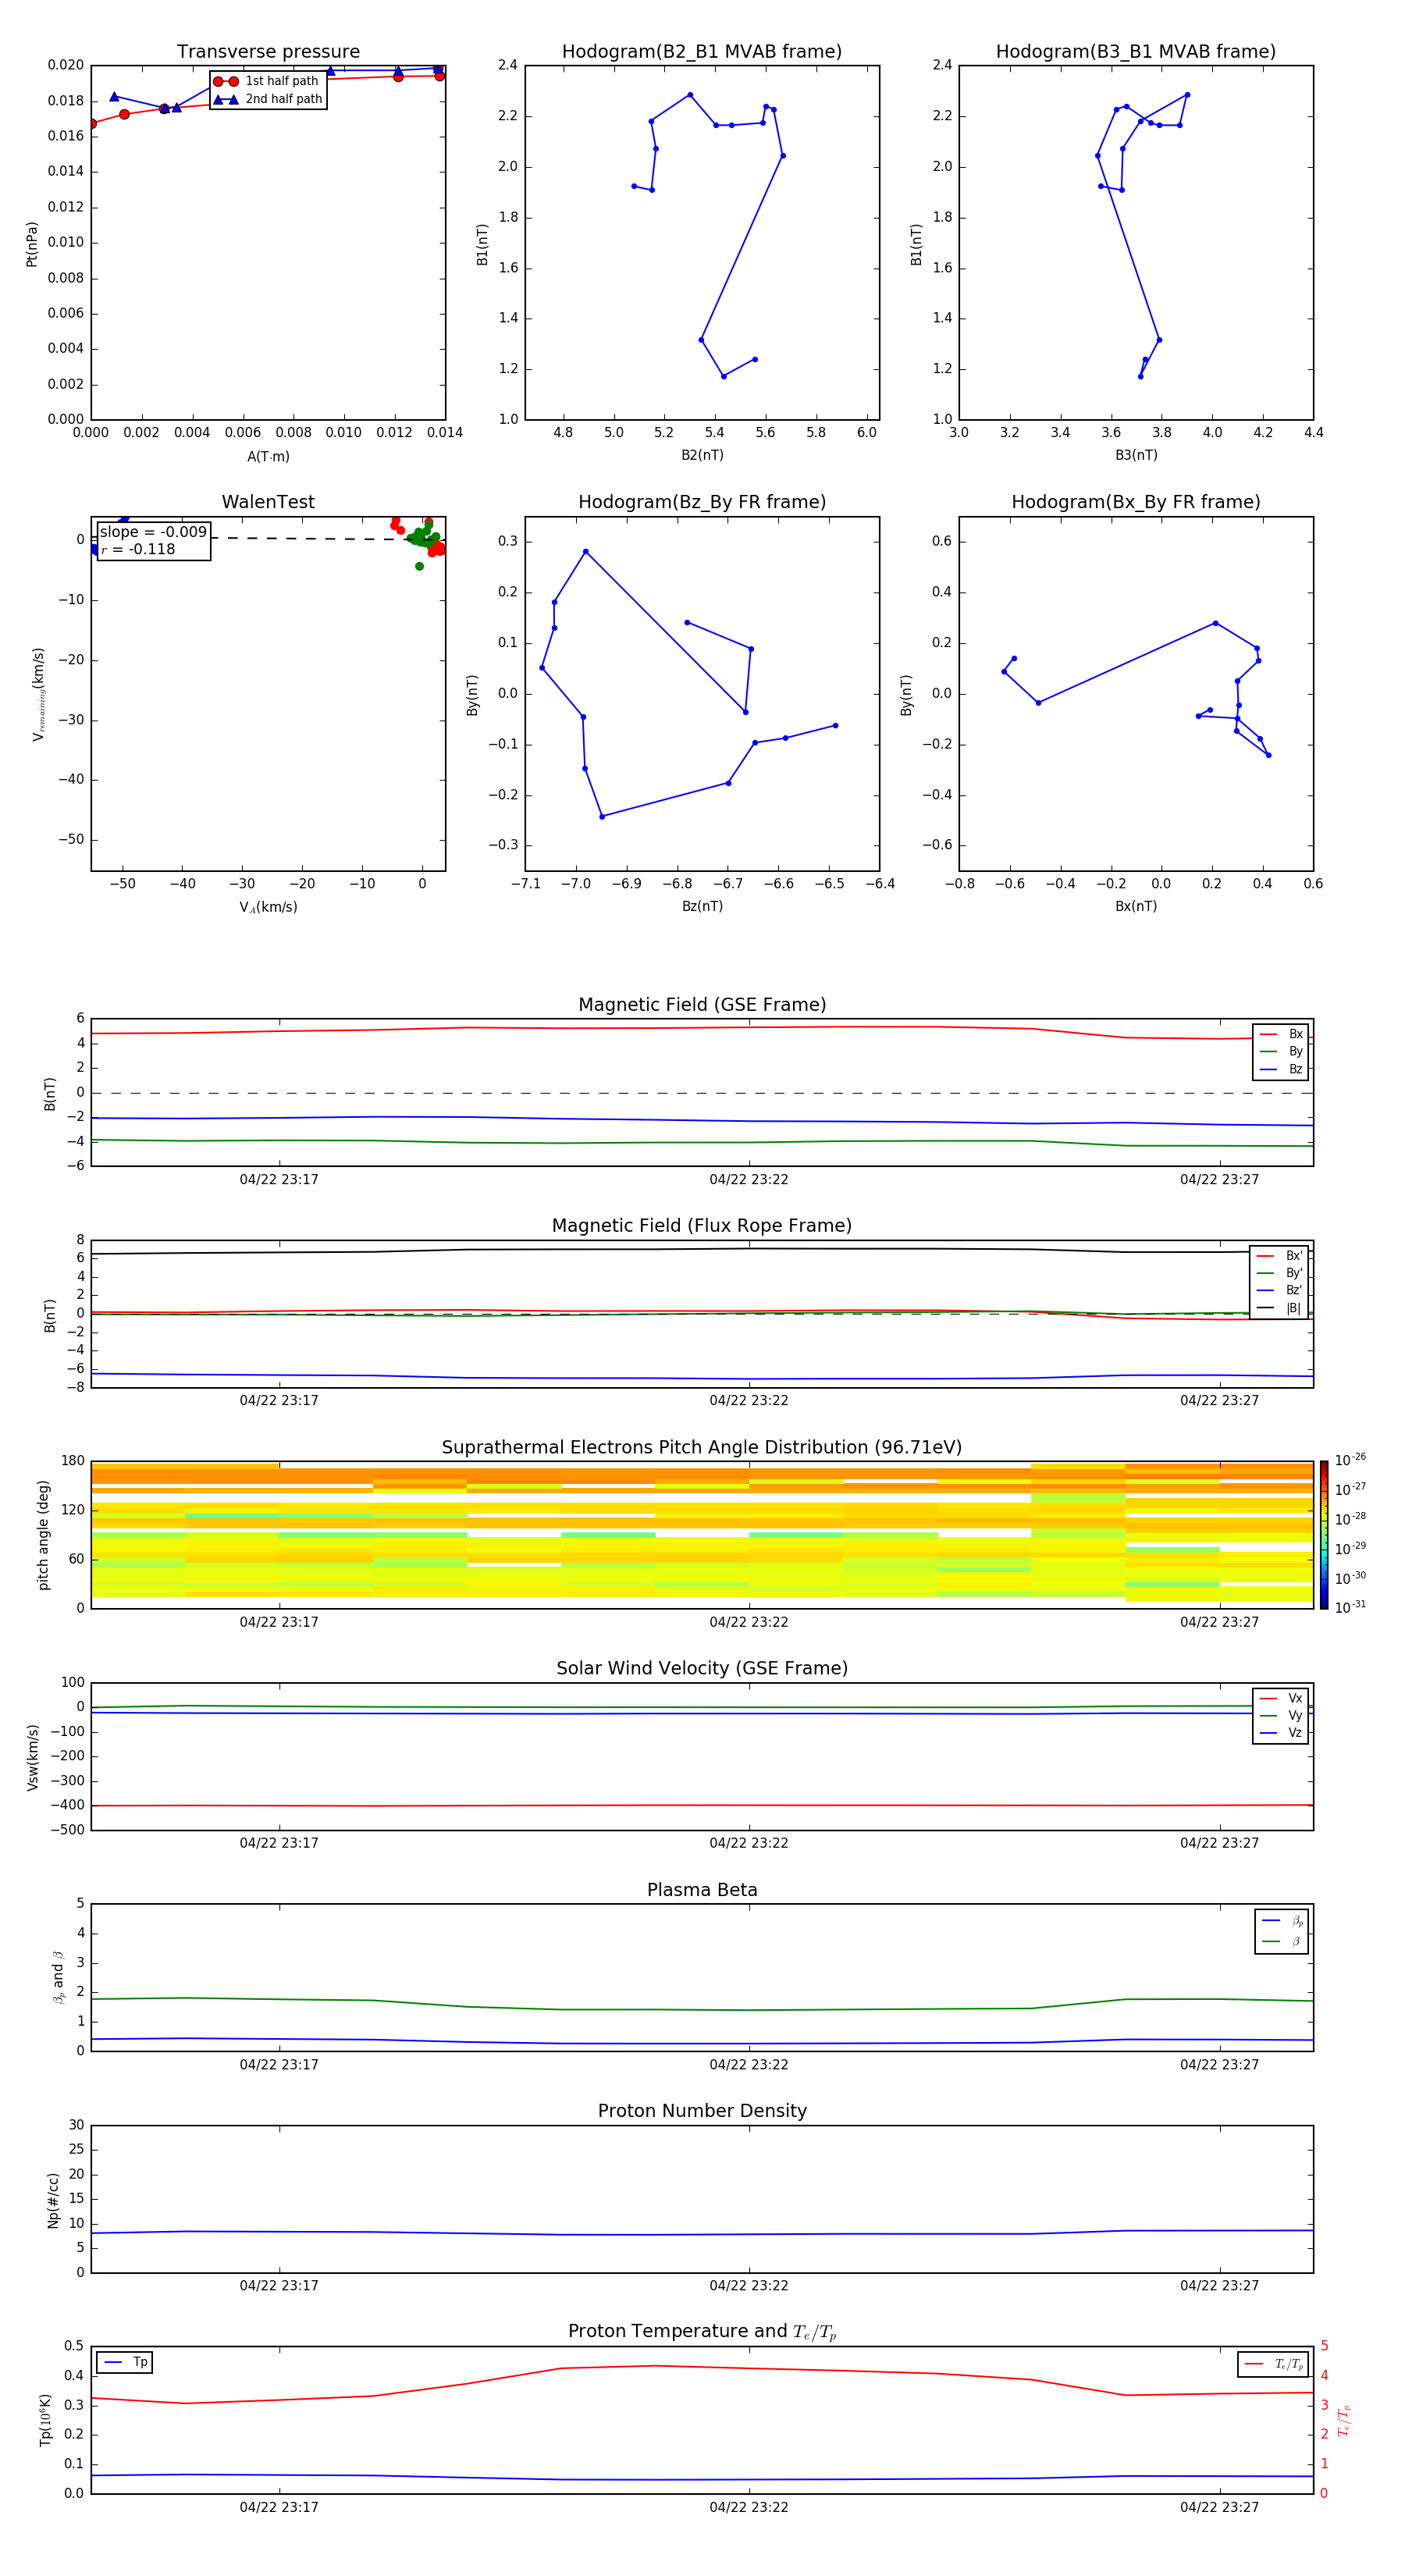Click the "Magnetic Field (GSE Frame)" title
The height and width of the screenshot is (2576, 1405).
[x=702, y=1005]
